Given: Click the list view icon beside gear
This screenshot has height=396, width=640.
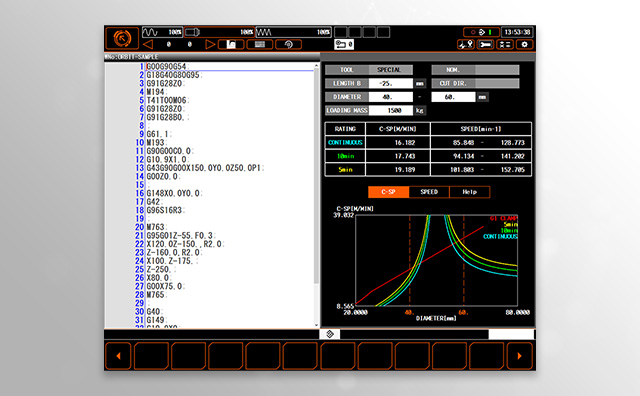Looking at the screenshot, I should 505,44.
